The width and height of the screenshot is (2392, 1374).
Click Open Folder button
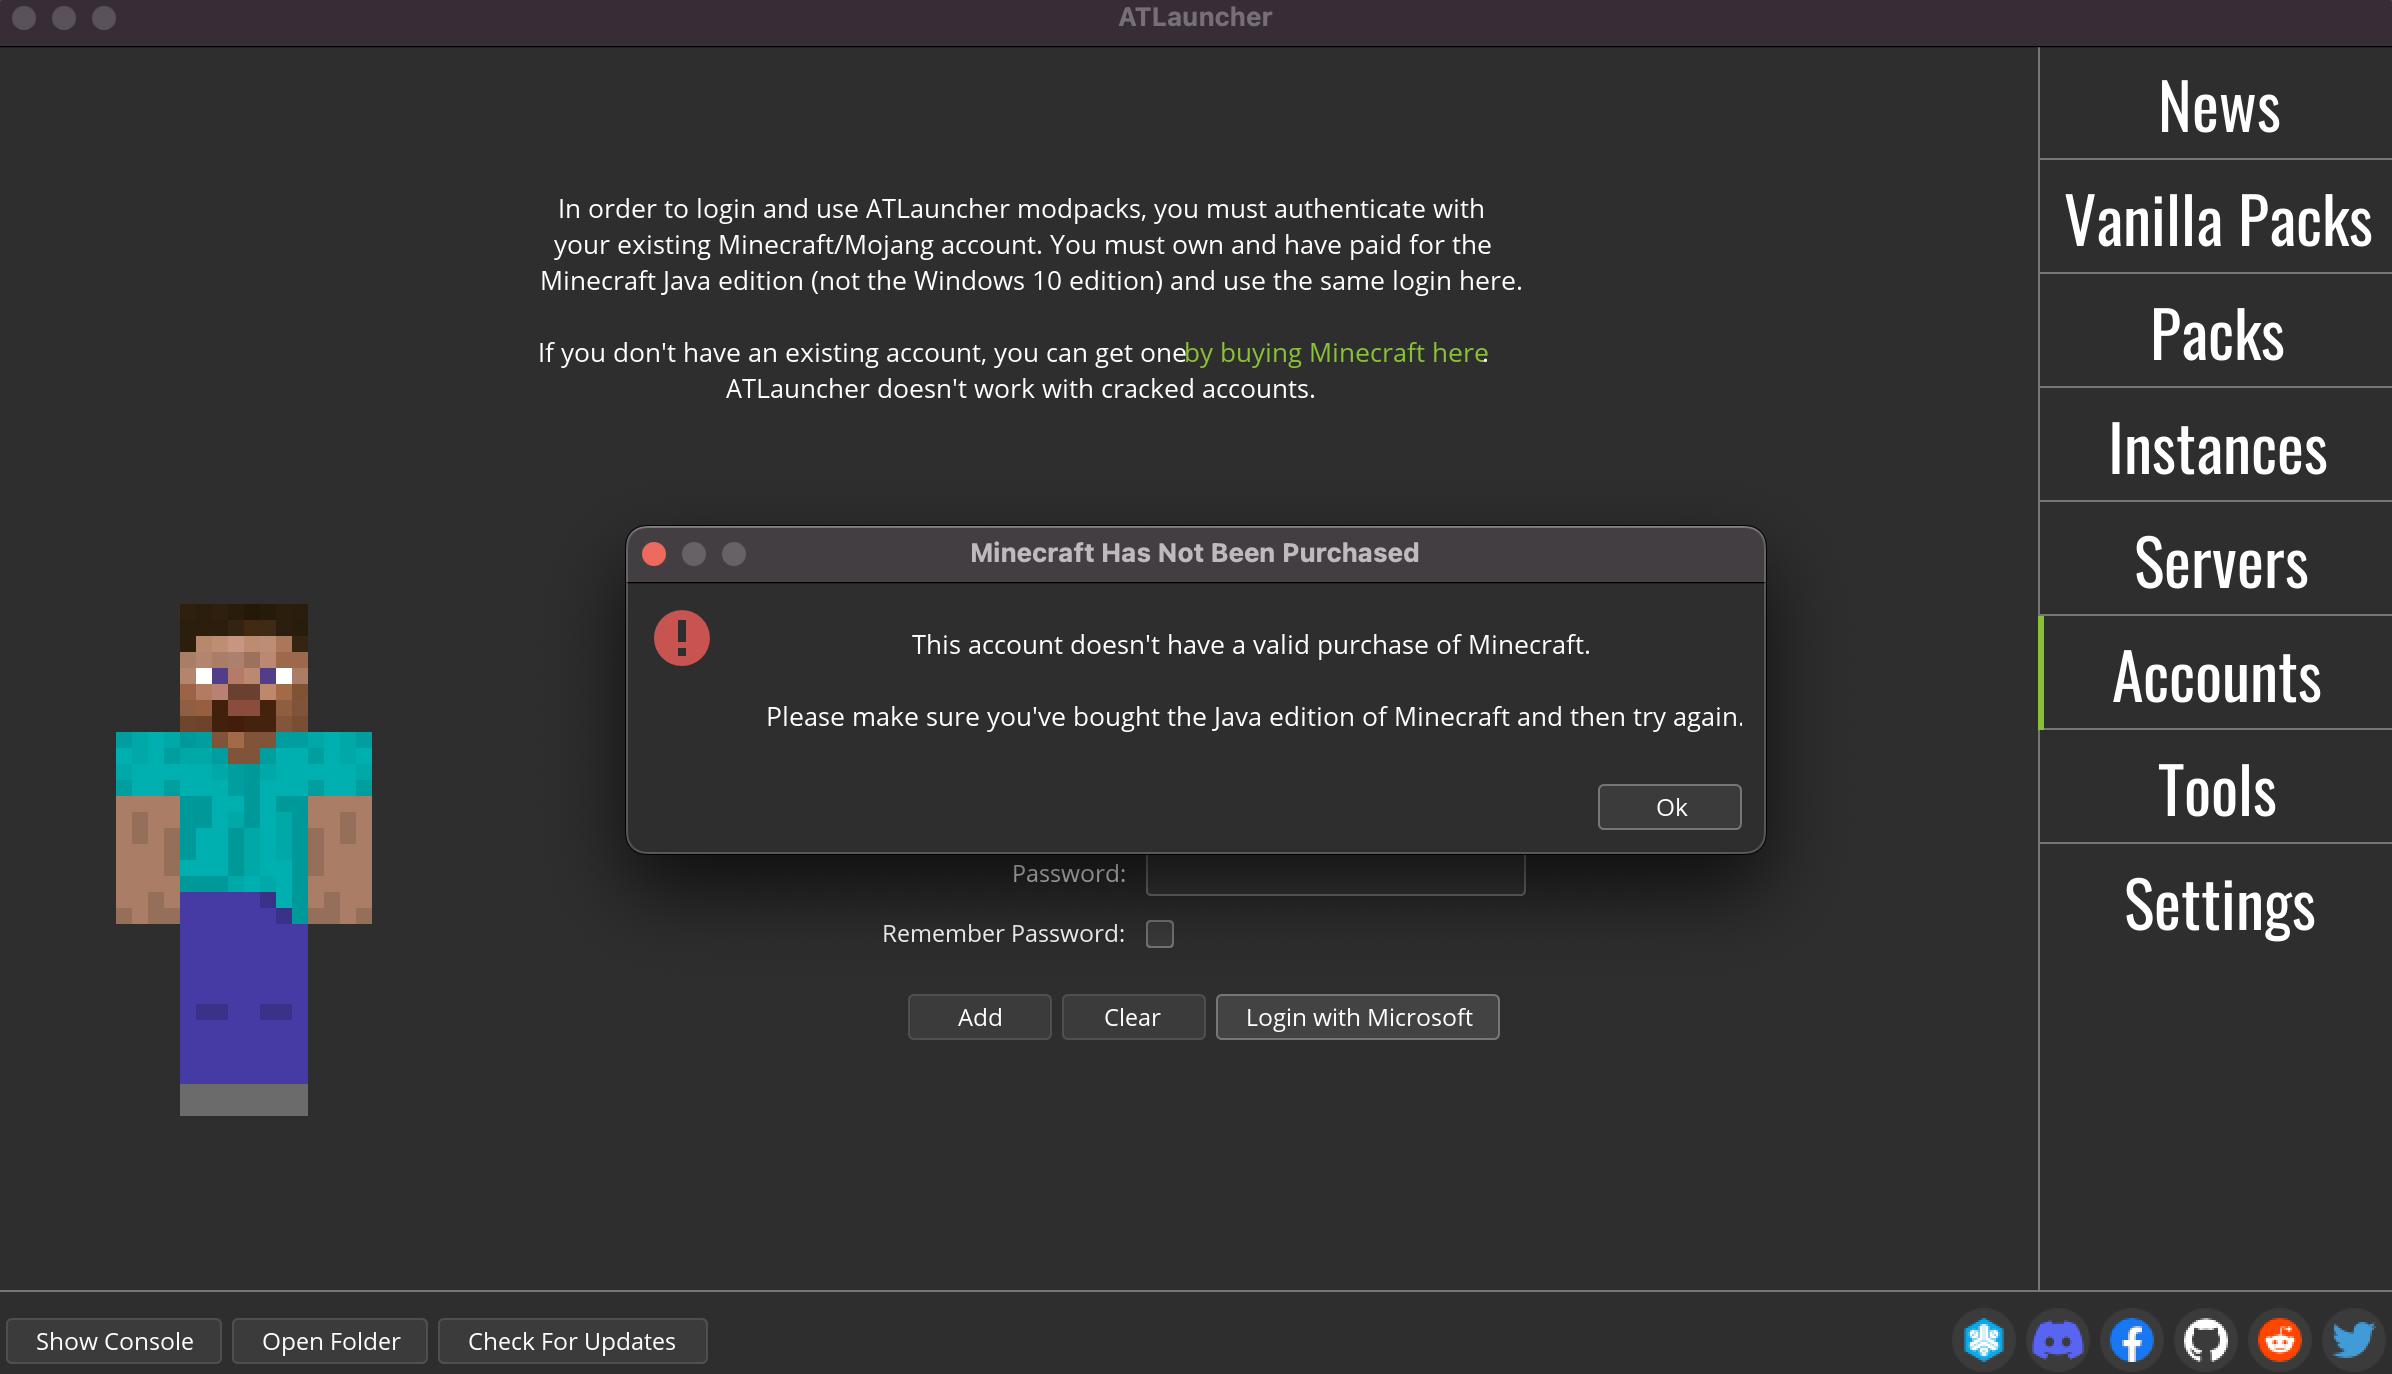[330, 1341]
